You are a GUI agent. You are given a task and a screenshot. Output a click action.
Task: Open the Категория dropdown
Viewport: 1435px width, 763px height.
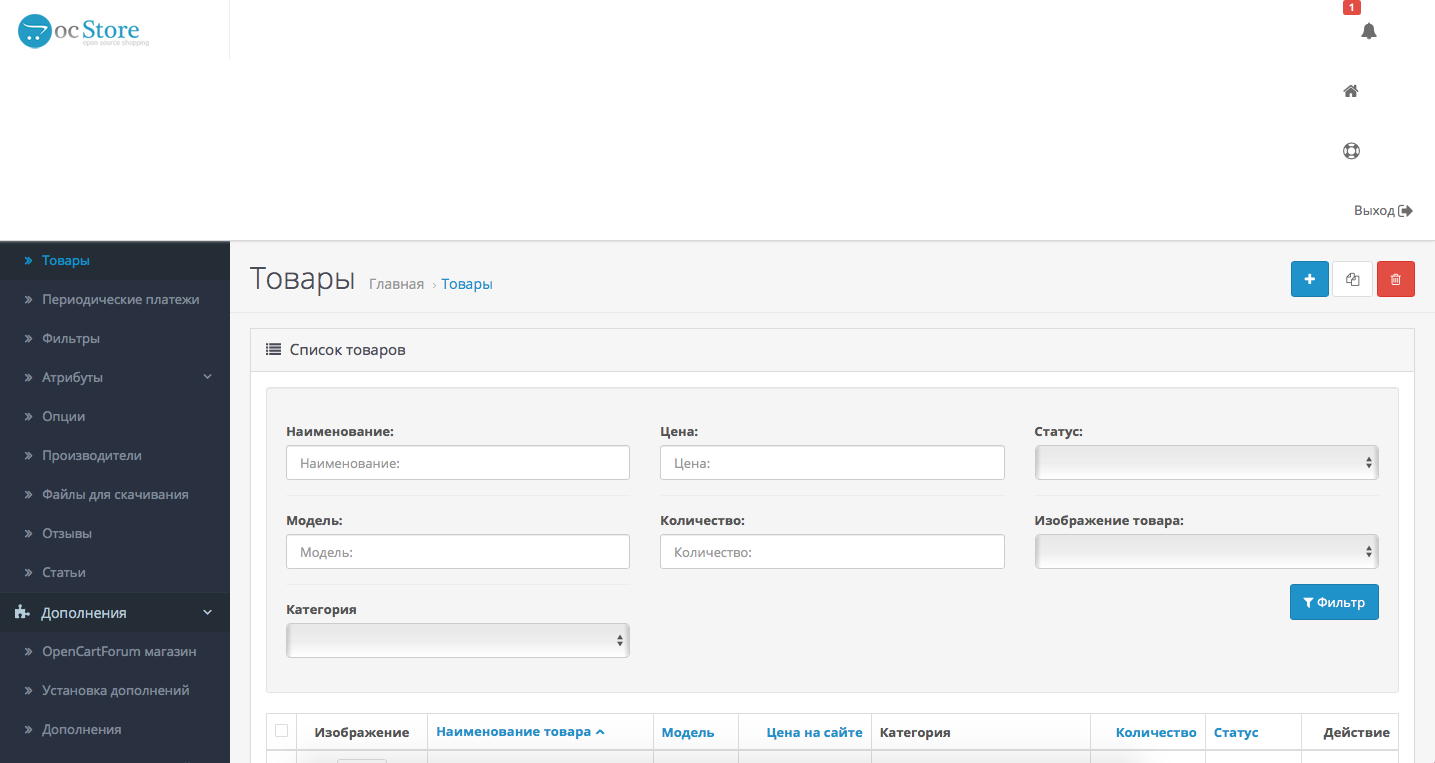pos(457,640)
